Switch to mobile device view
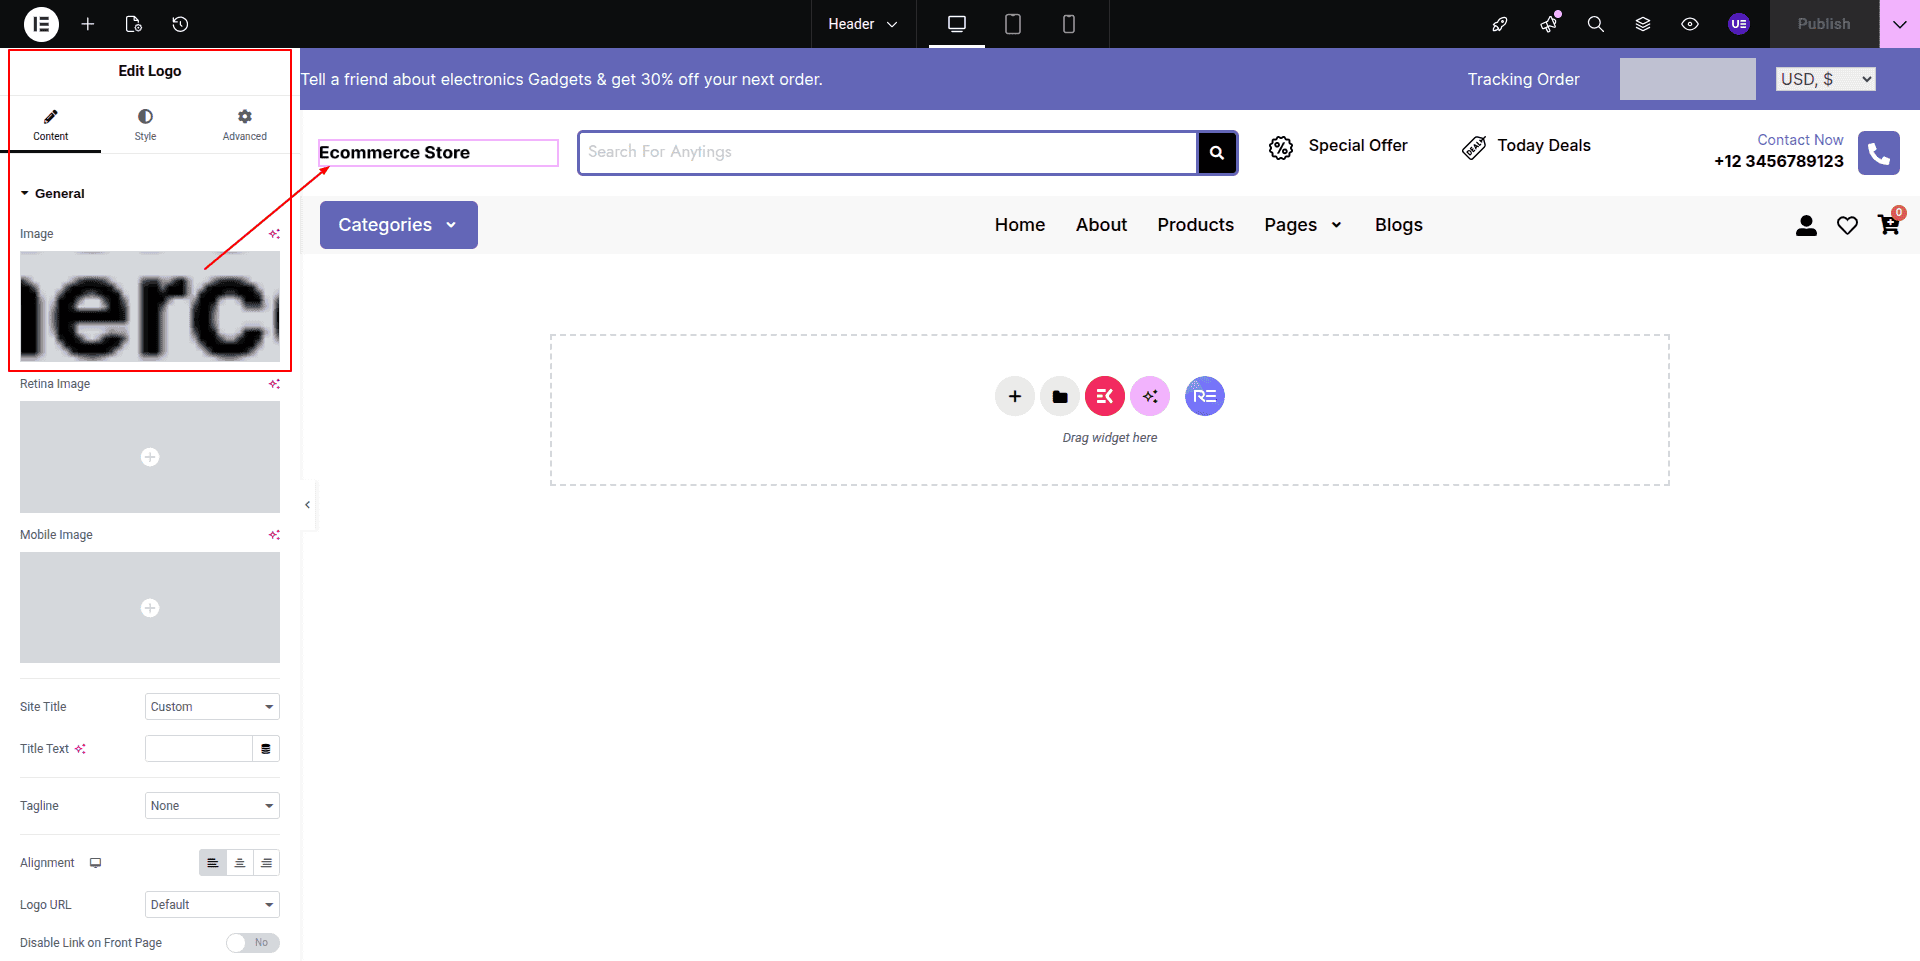The height and width of the screenshot is (961, 1920). tap(1068, 24)
